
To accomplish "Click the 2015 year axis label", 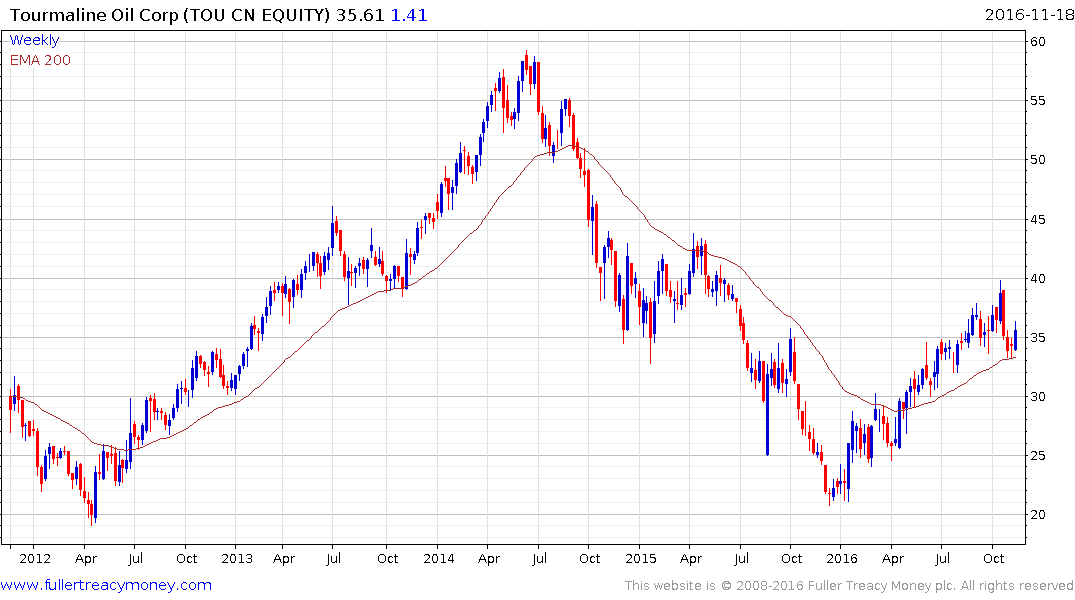I will pyautogui.click(x=641, y=558).
